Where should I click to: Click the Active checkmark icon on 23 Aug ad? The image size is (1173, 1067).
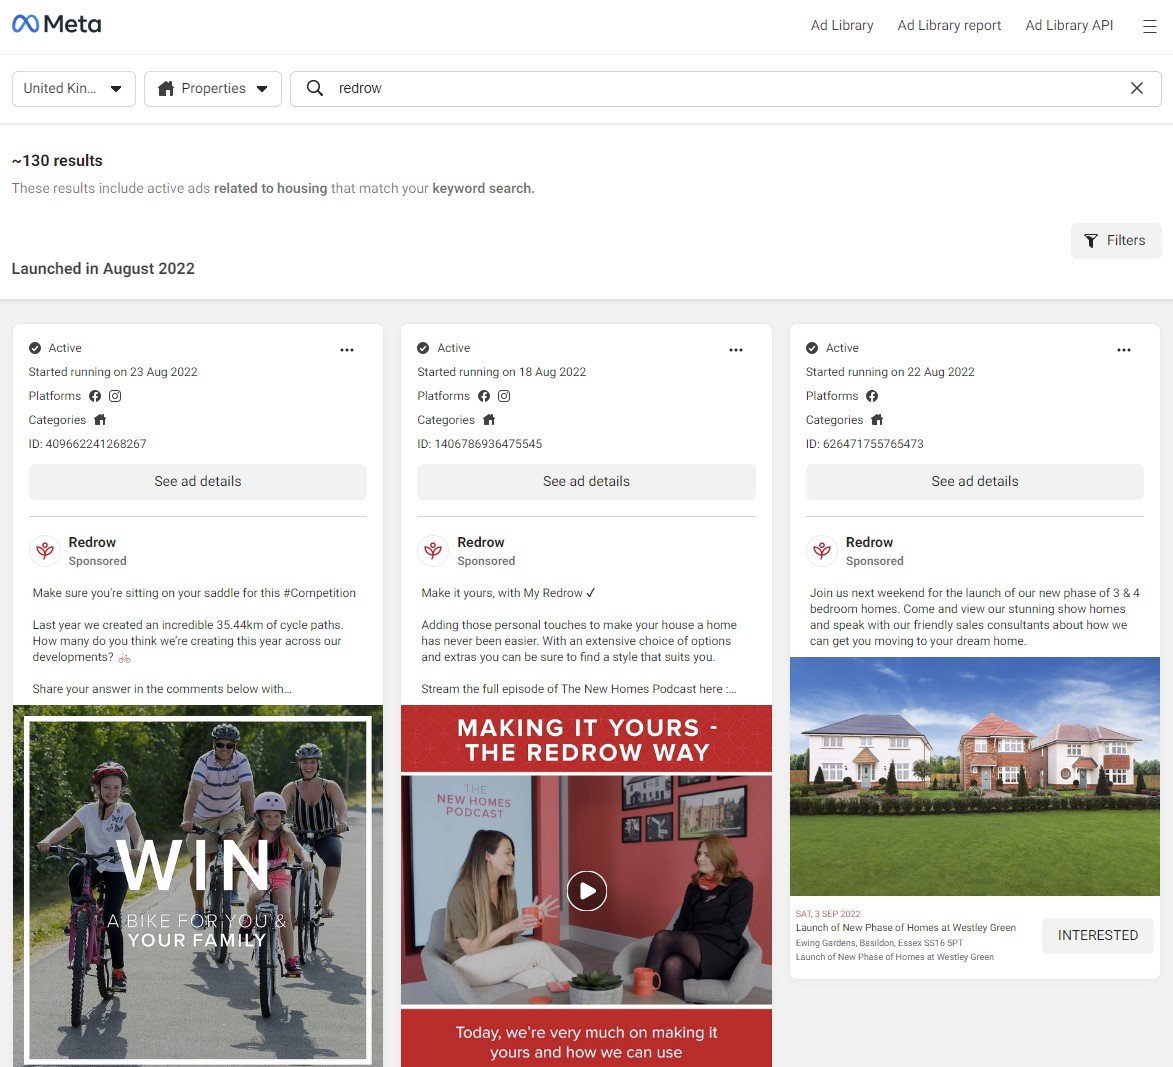34,348
